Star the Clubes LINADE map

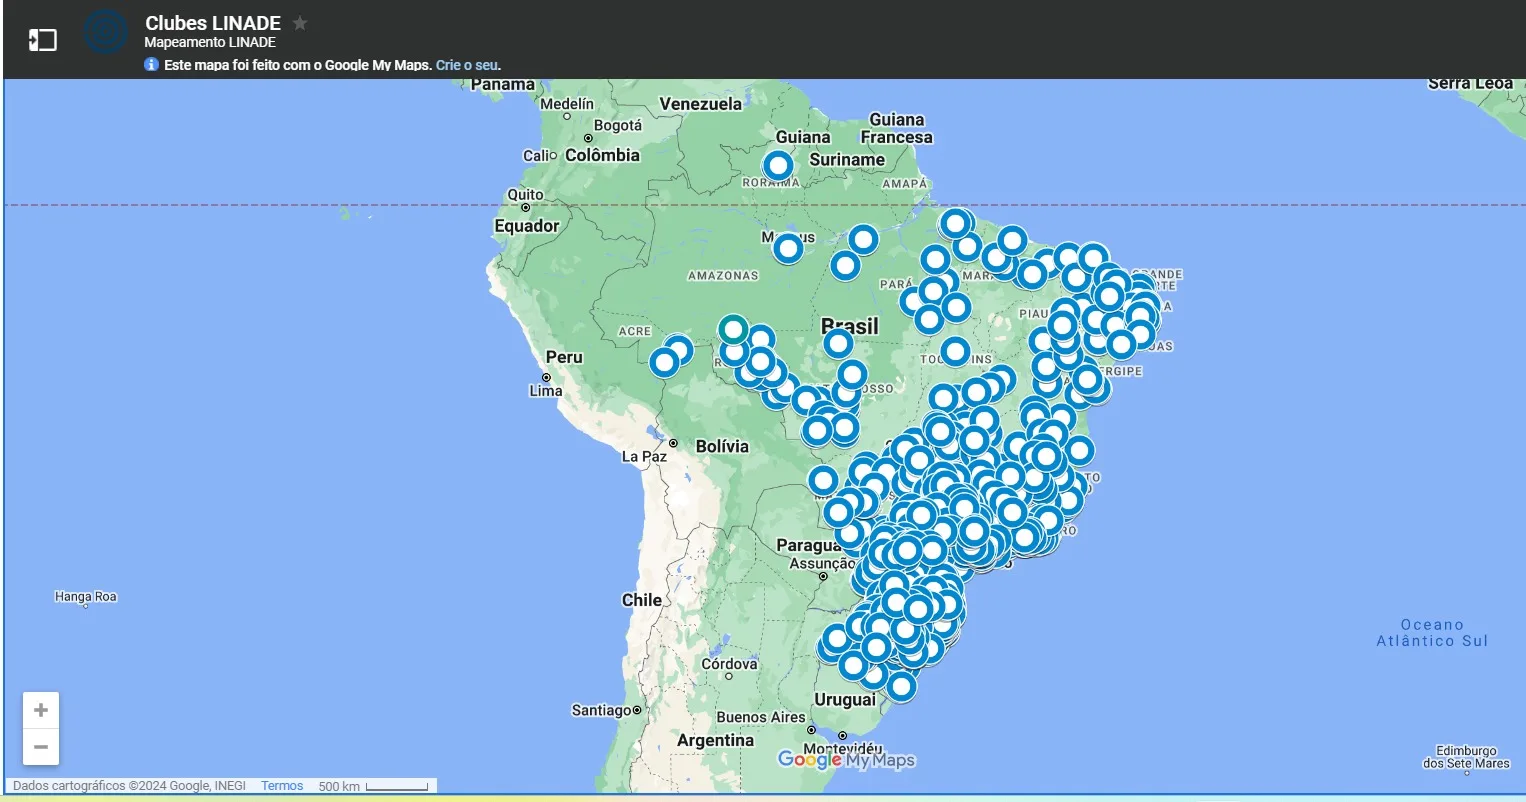click(x=298, y=22)
